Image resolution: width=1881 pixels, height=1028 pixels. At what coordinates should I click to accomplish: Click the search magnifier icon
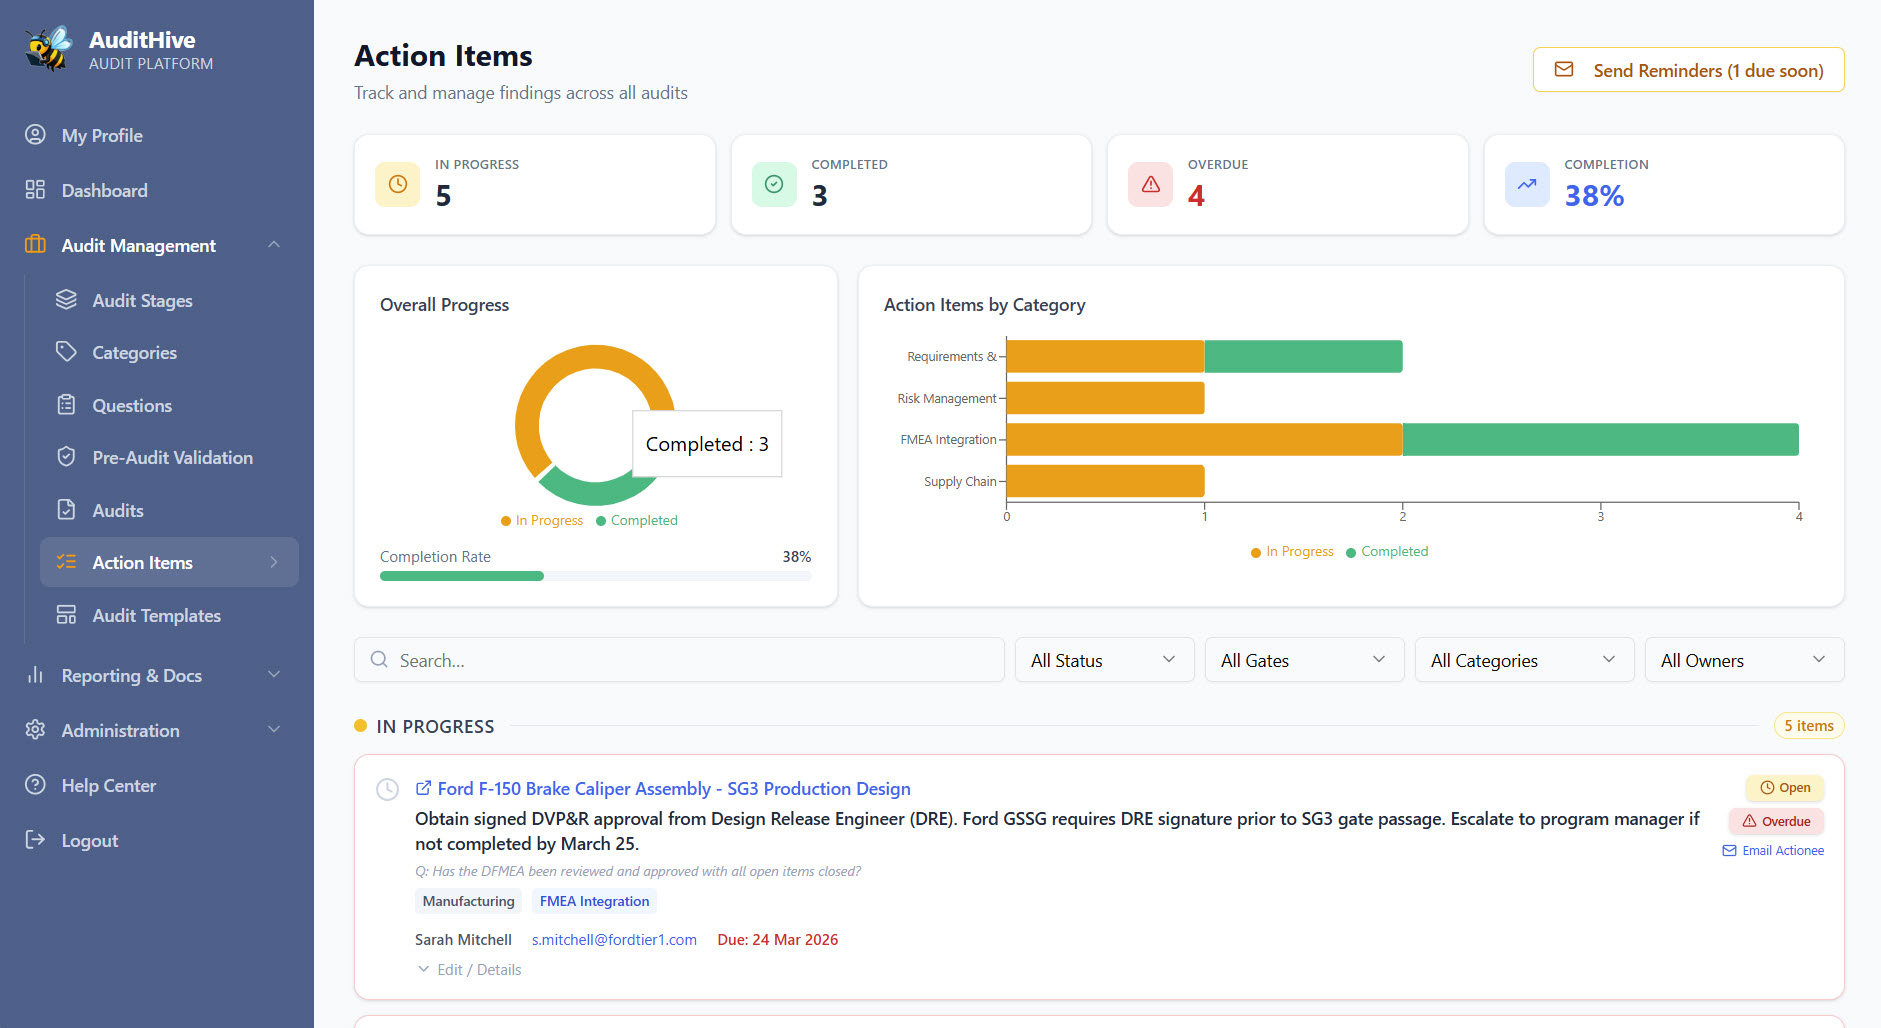[379, 660]
